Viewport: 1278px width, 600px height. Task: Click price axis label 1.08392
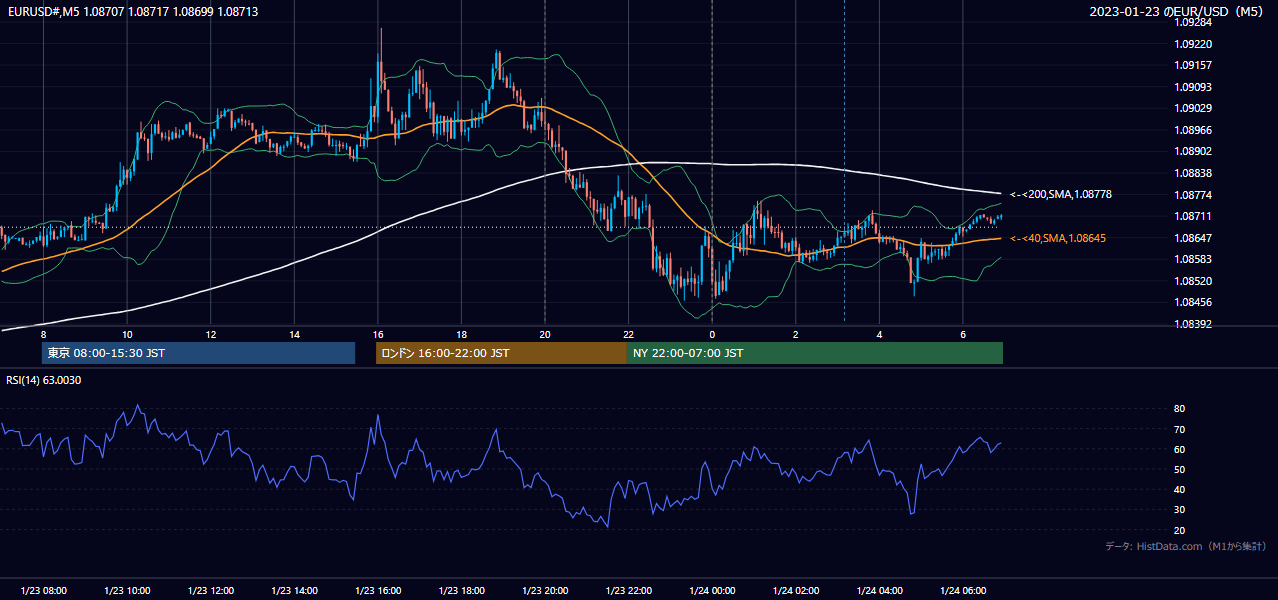pos(1192,324)
